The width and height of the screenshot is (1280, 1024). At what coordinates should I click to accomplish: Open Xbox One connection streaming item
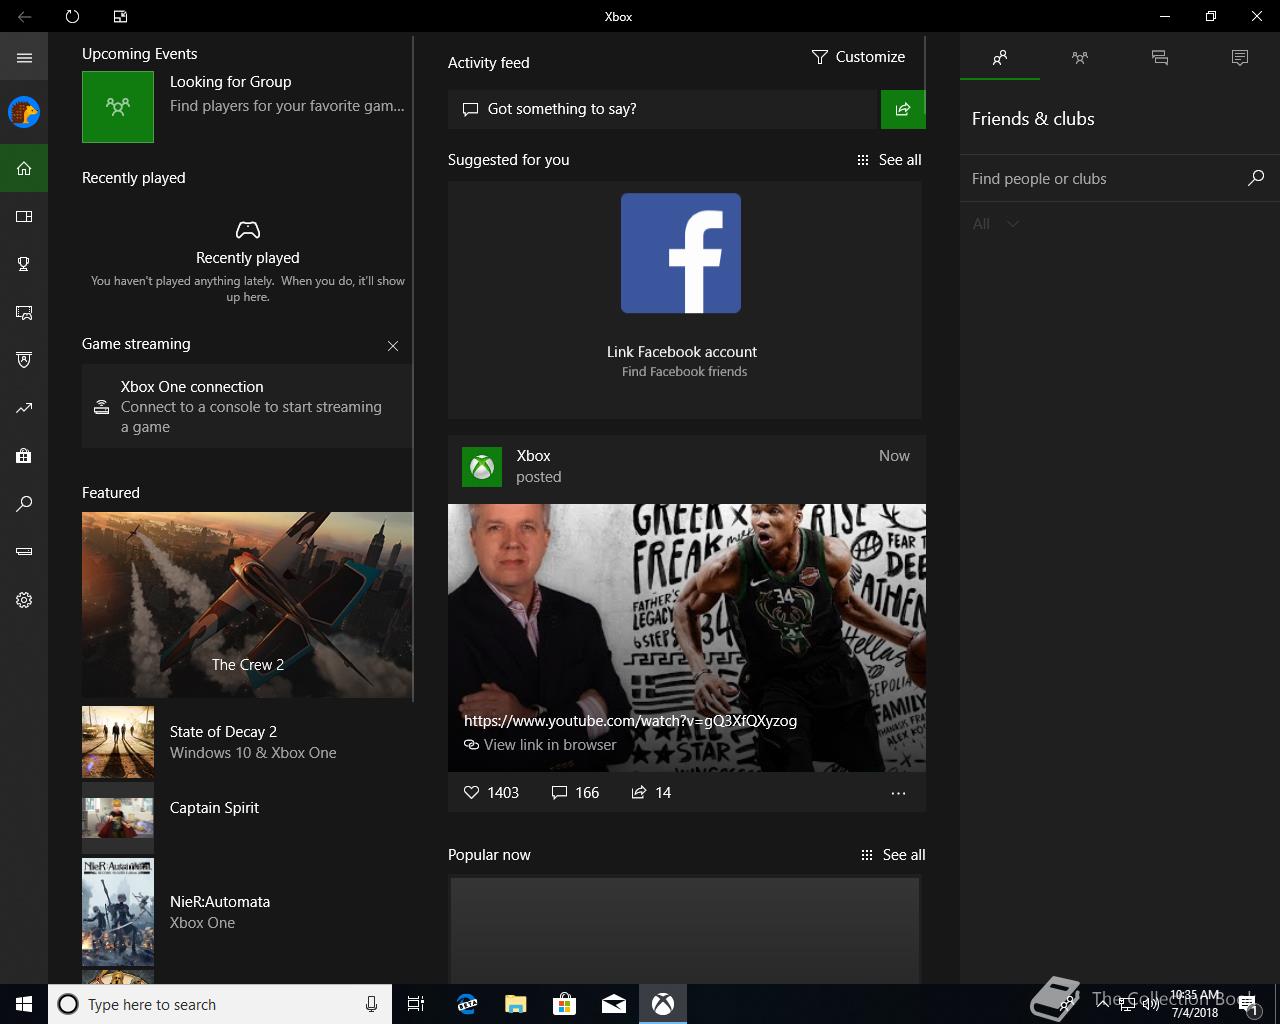(x=247, y=406)
